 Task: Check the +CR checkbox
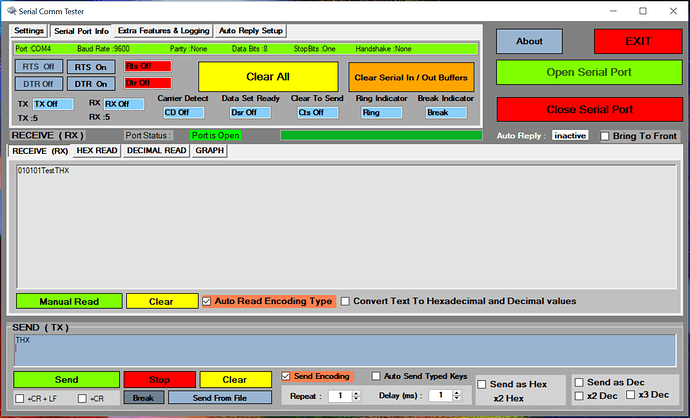click(82, 399)
